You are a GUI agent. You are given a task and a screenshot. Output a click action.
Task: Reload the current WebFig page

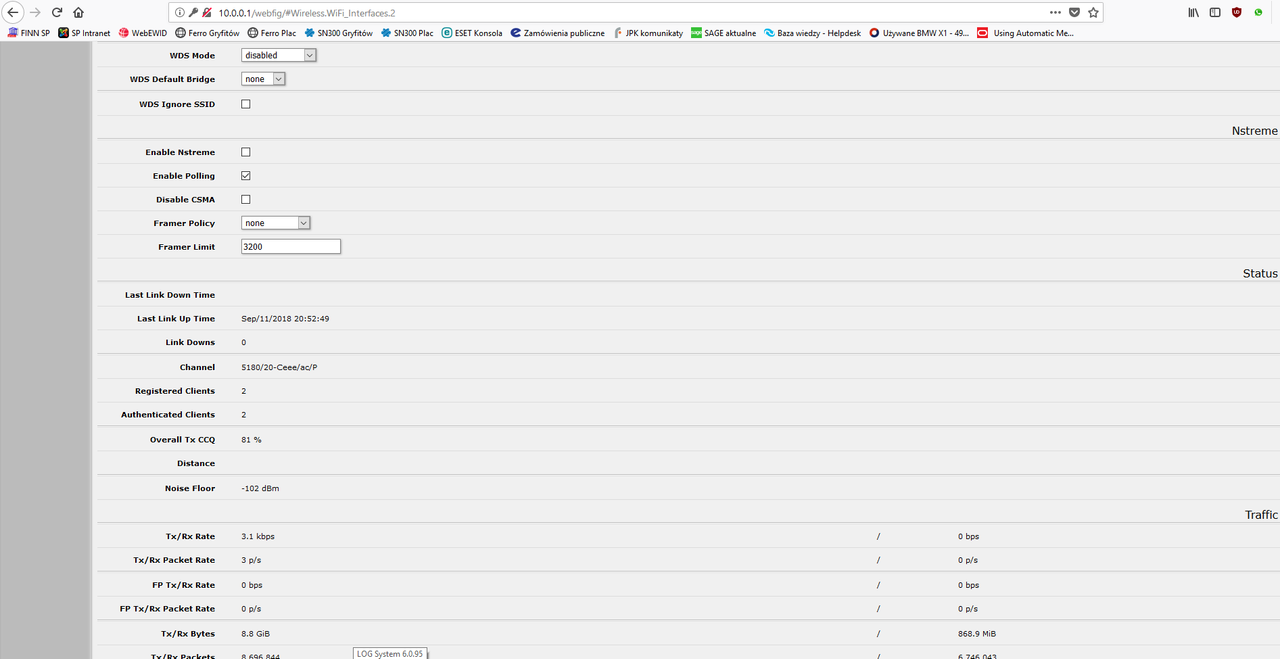click(57, 12)
